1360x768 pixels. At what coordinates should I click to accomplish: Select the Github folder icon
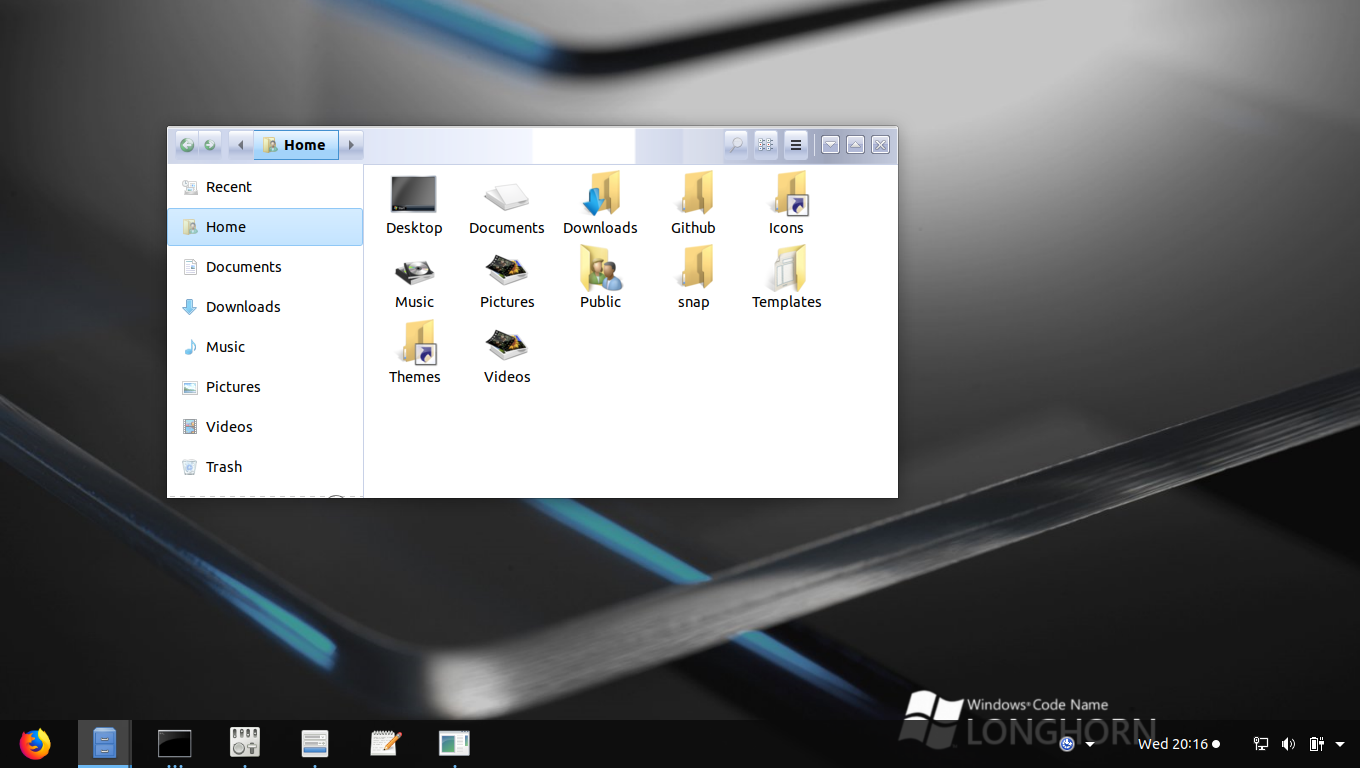pos(693,193)
